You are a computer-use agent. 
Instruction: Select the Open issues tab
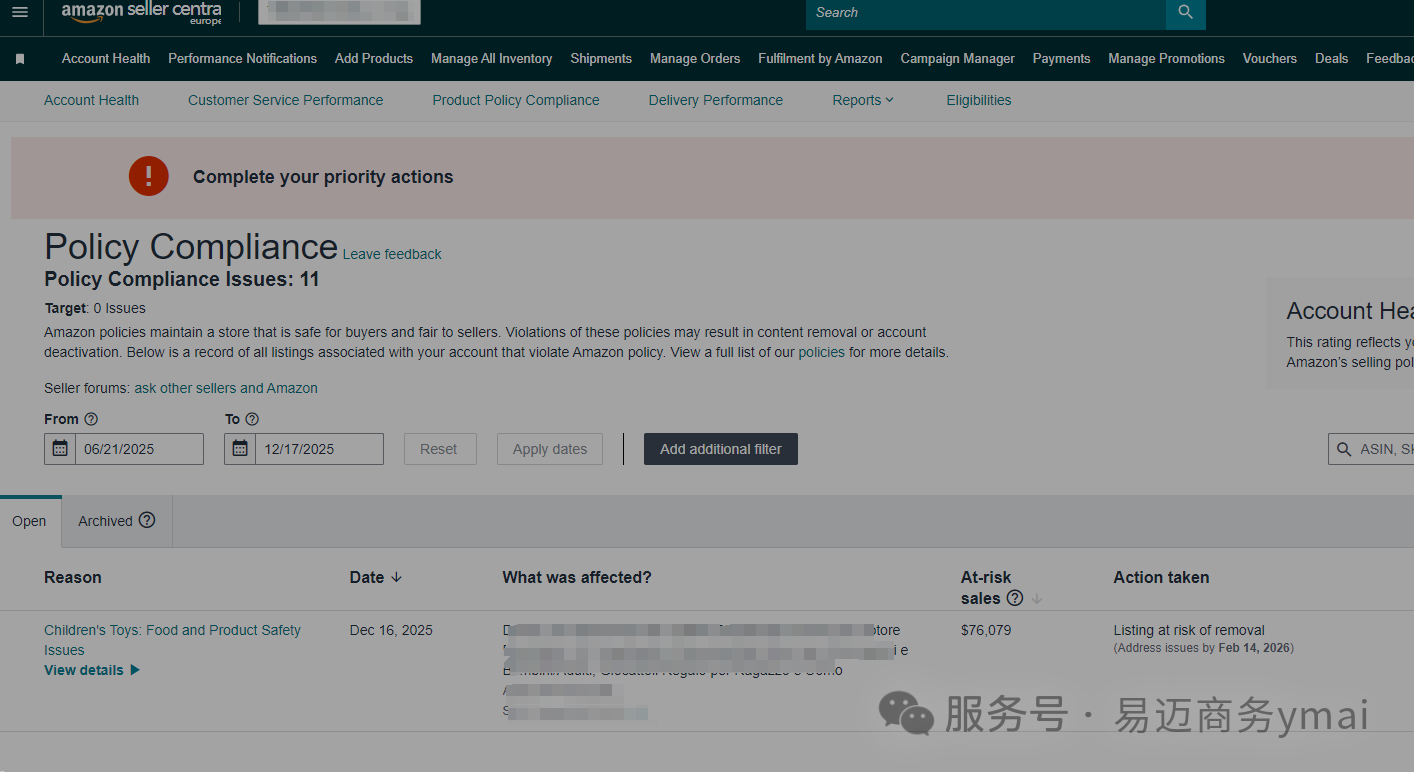click(30, 521)
